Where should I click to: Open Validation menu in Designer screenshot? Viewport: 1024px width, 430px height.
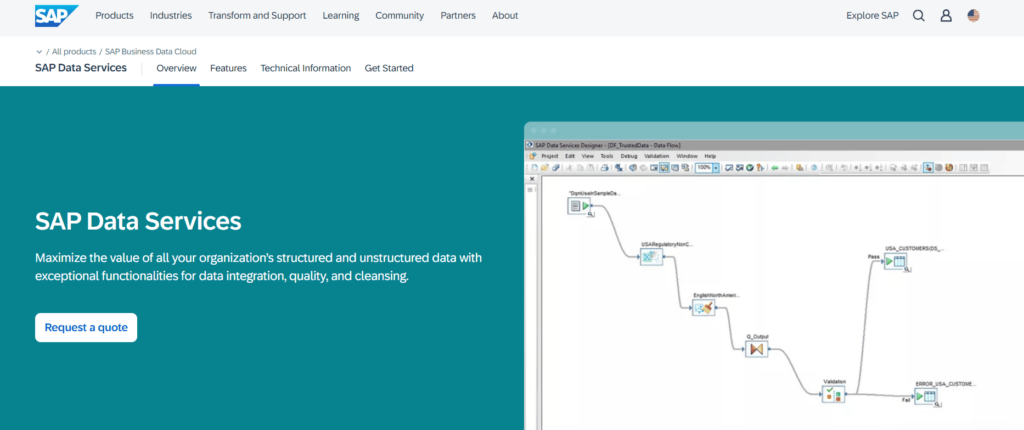point(656,156)
